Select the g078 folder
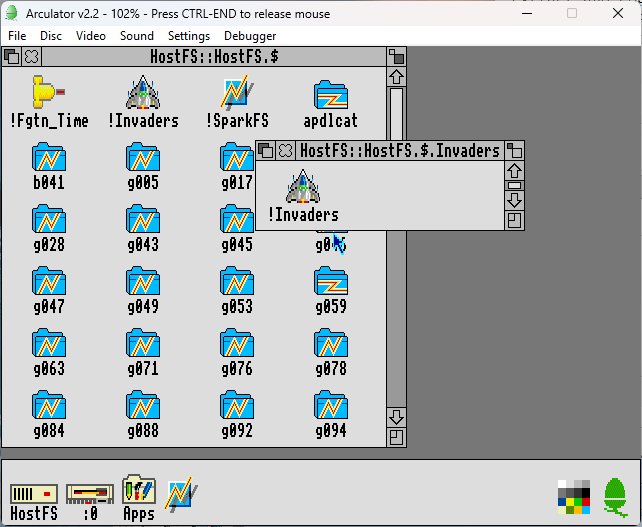This screenshot has width=642, height=527. [331, 353]
